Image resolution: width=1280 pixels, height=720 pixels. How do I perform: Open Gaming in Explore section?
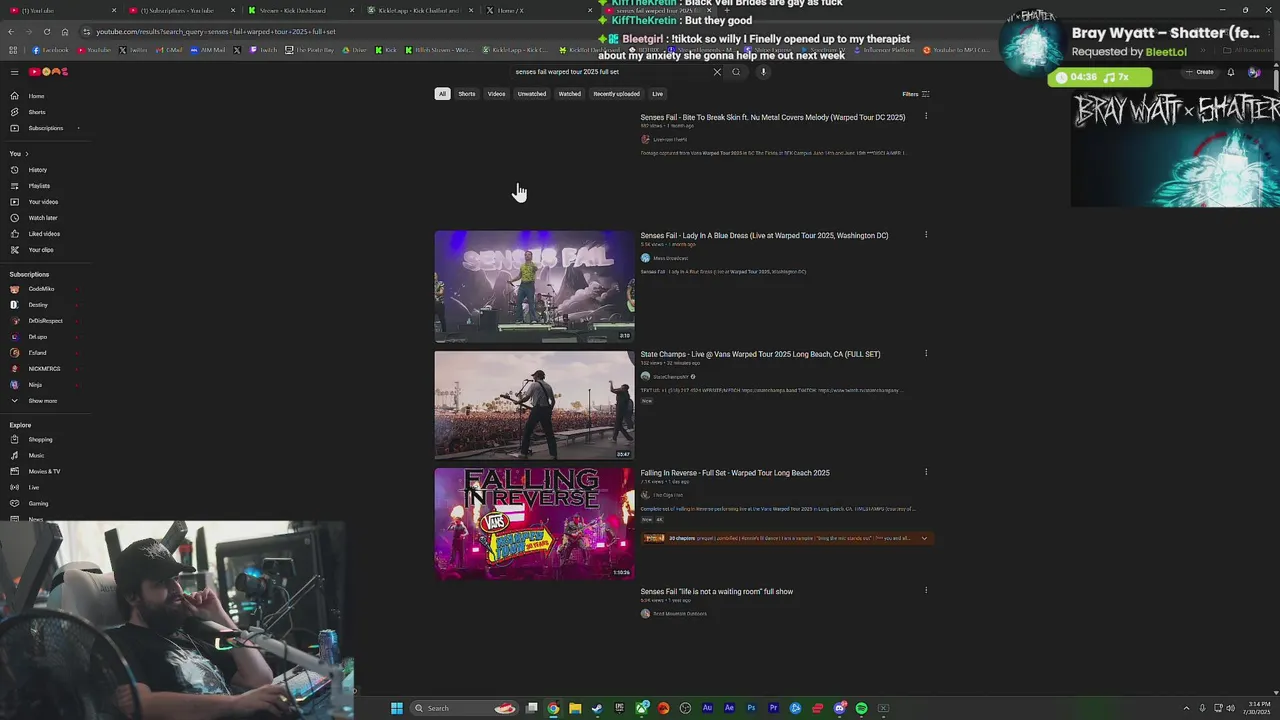45,504
